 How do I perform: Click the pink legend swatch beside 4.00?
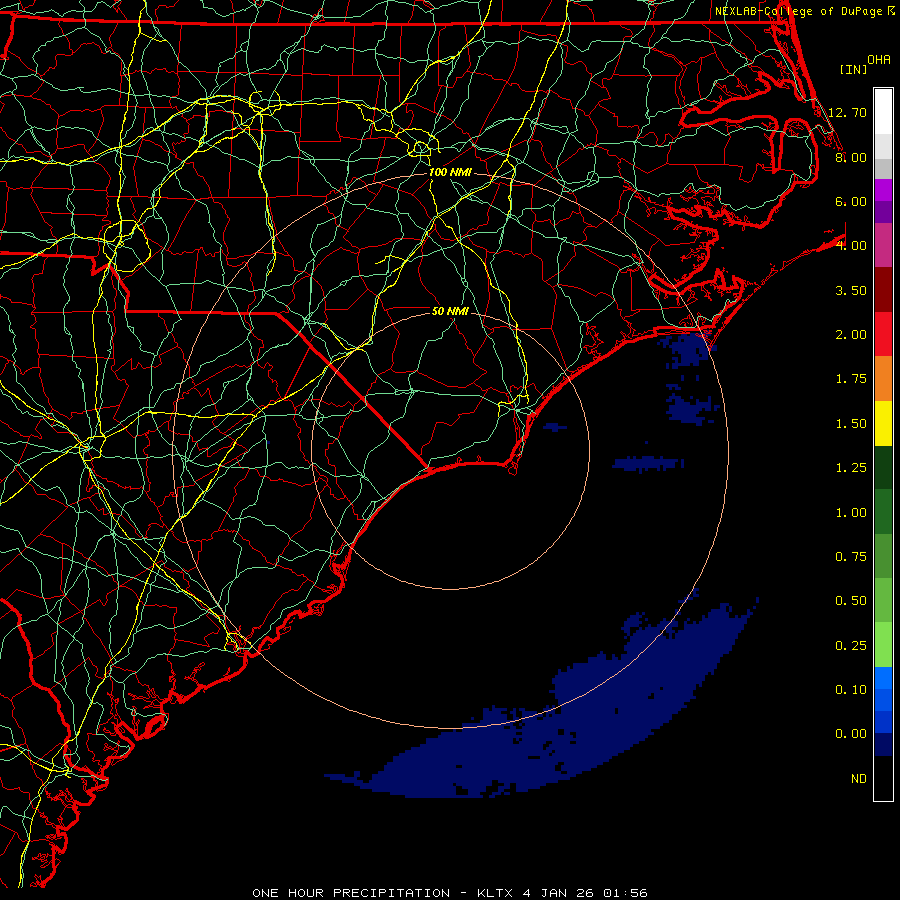883,245
